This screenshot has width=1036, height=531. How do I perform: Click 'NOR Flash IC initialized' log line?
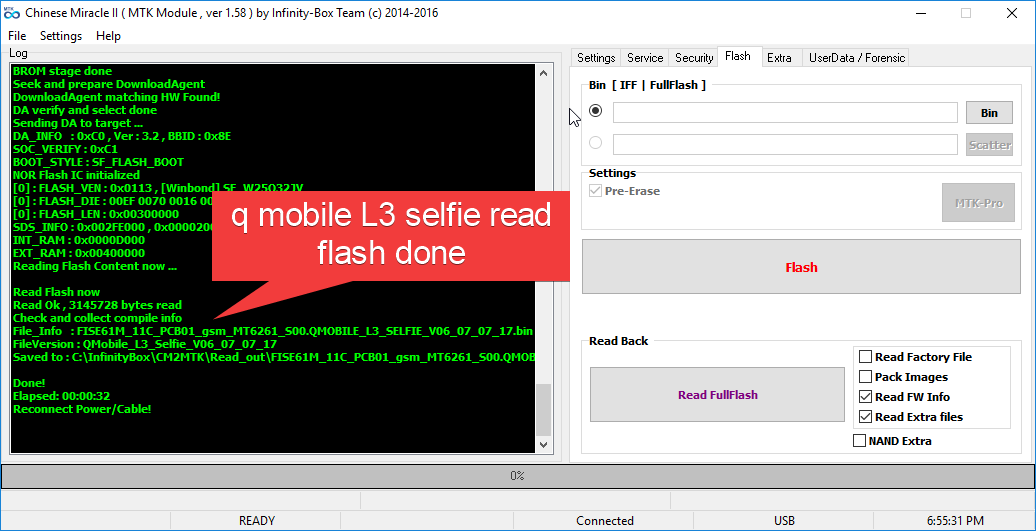coord(76,175)
